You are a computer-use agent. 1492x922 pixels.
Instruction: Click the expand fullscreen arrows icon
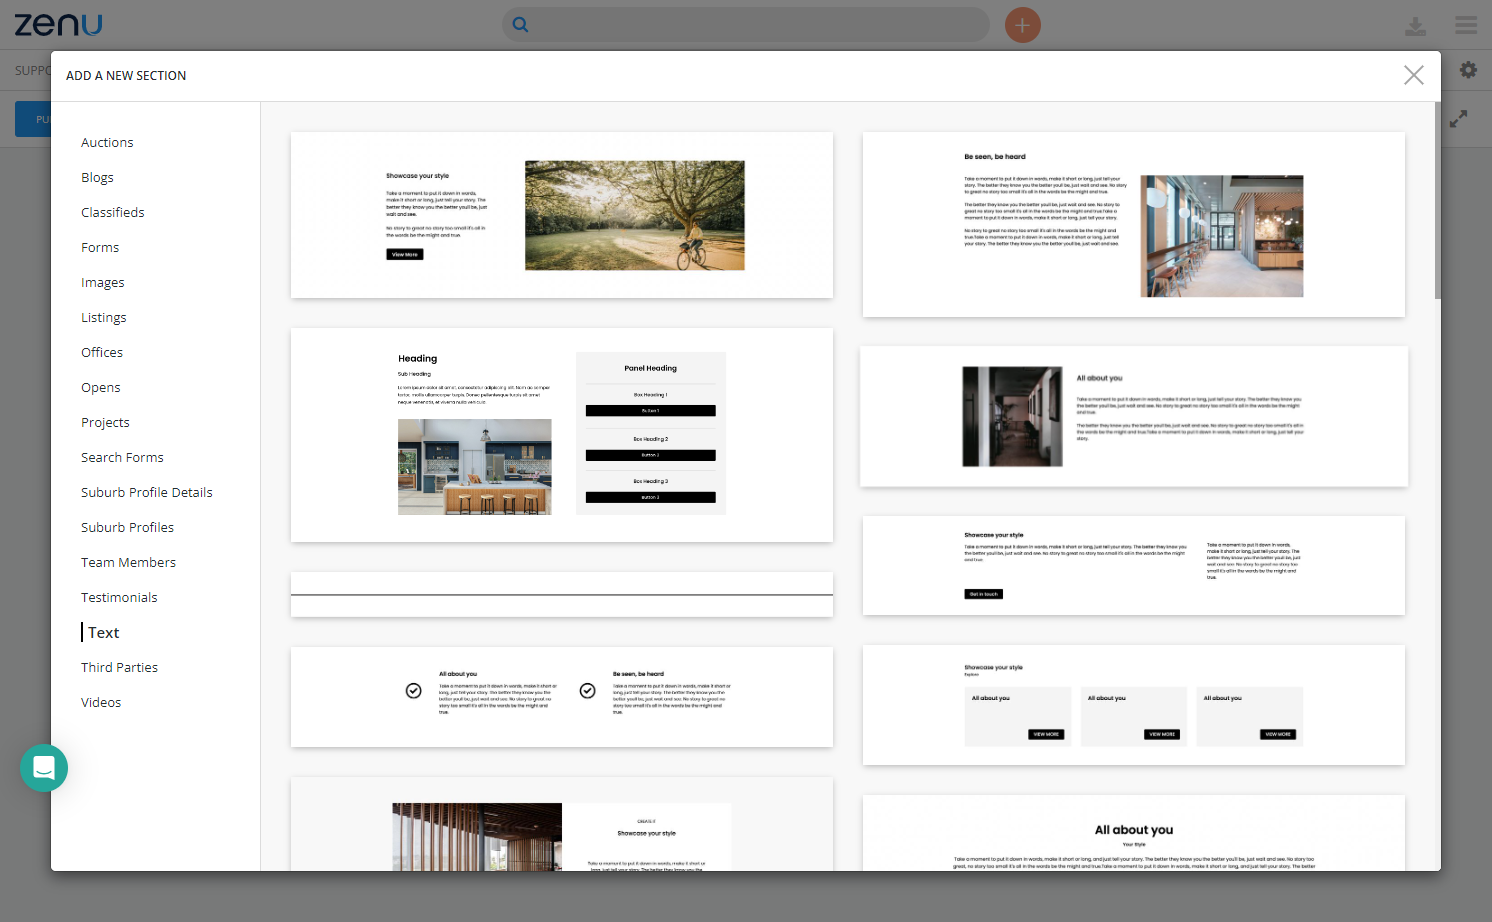[x=1459, y=118]
